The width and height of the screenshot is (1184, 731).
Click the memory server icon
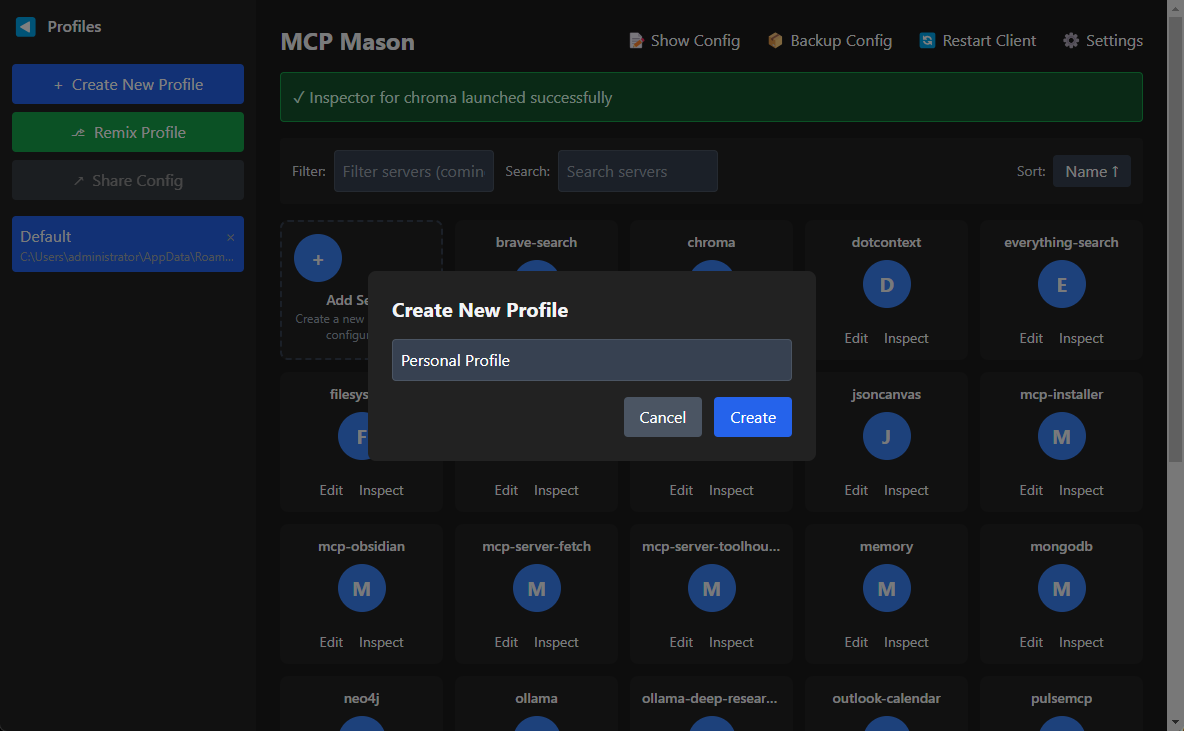click(x=886, y=588)
